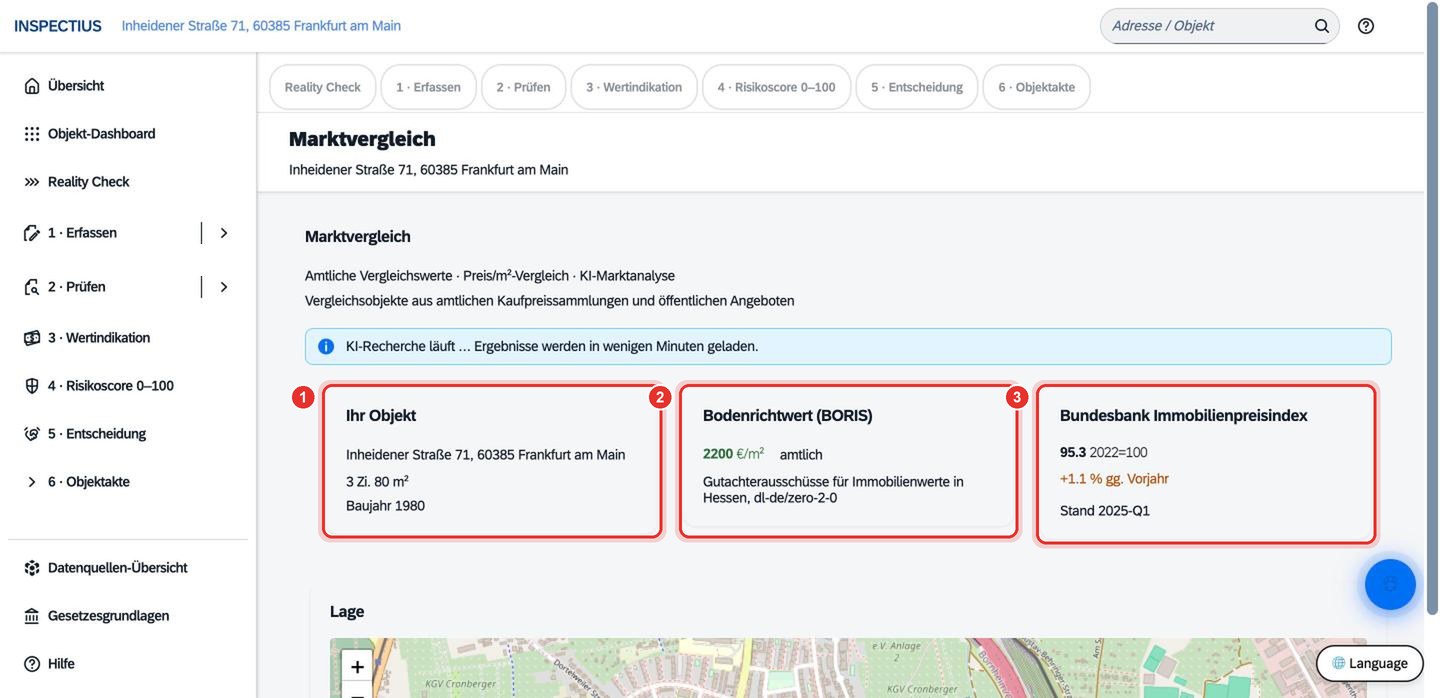
Task: Switch to the 6 · Objektakte tab
Action: coord(1036,87)
